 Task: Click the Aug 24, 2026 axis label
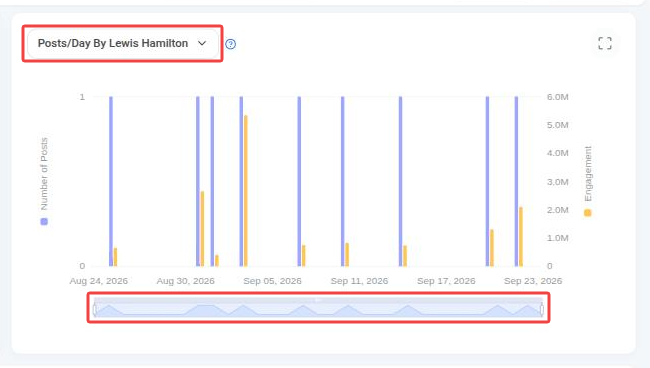[x=99, y=281]
